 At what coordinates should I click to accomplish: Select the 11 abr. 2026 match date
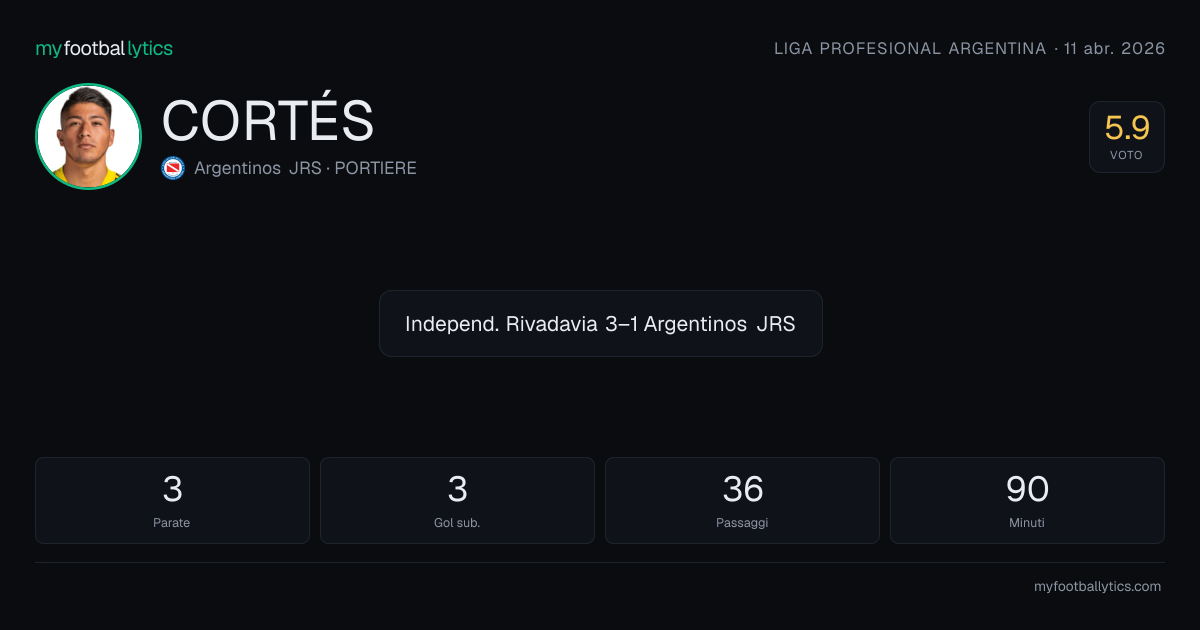pos(1115,48)
